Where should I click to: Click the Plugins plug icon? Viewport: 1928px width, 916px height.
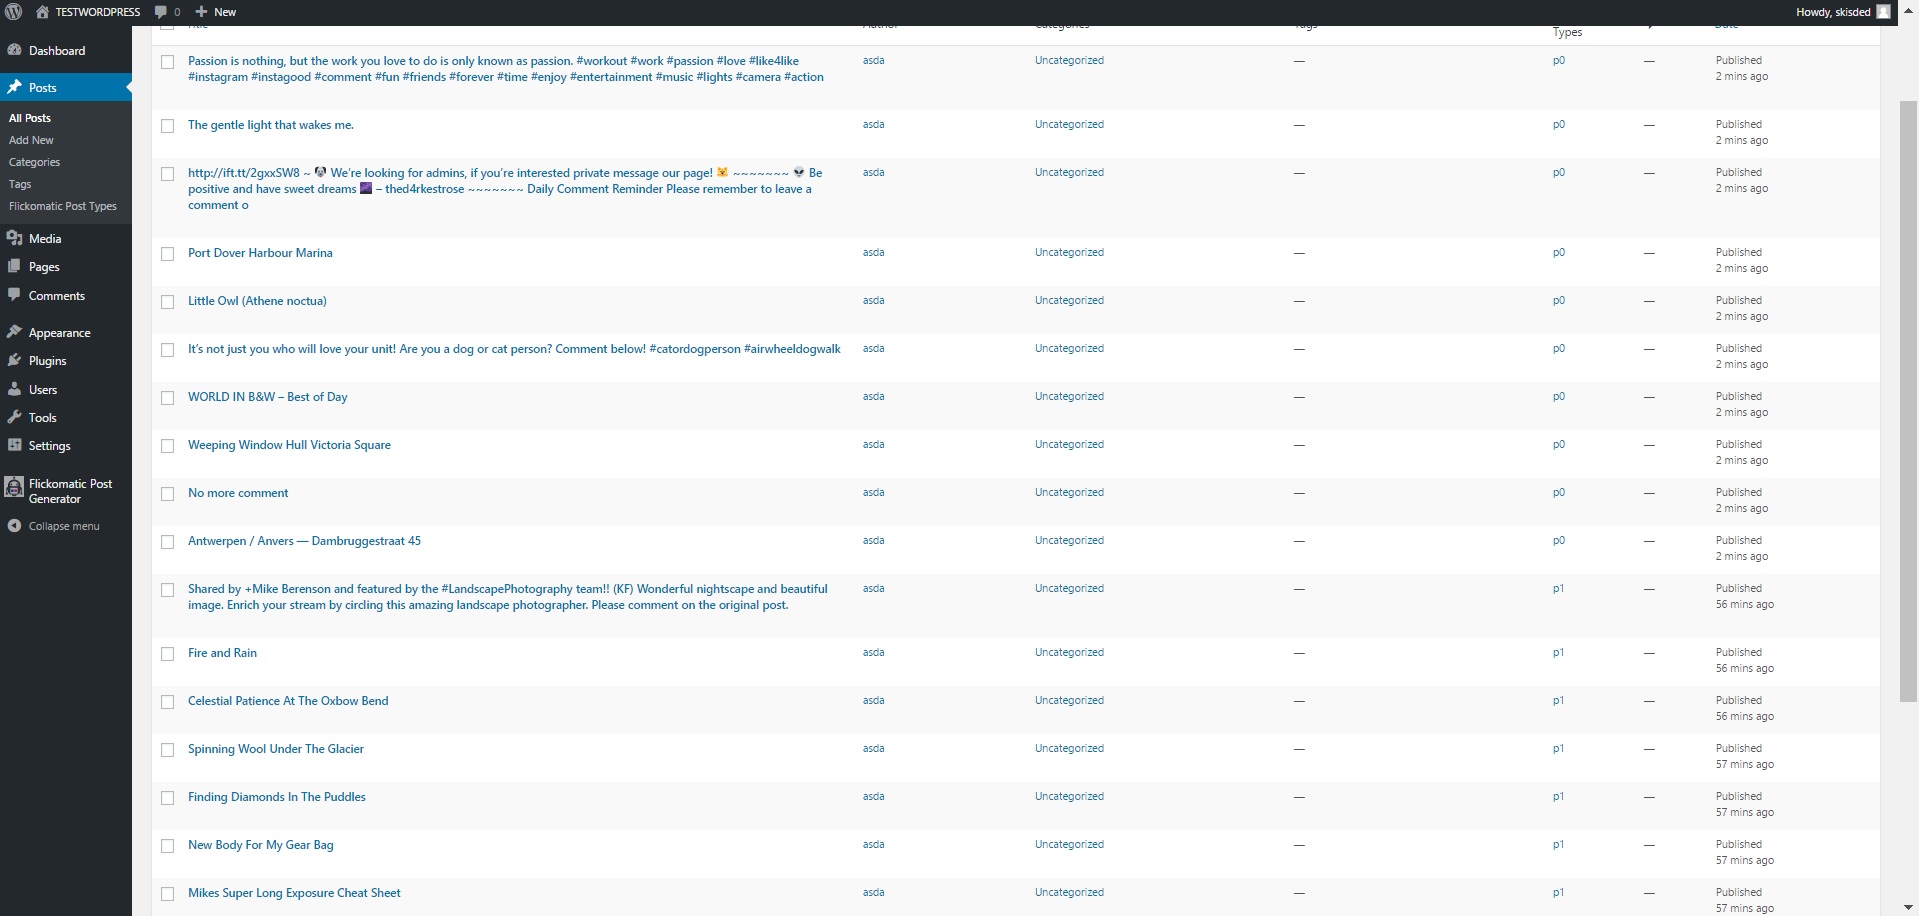(x=14, y=360)
